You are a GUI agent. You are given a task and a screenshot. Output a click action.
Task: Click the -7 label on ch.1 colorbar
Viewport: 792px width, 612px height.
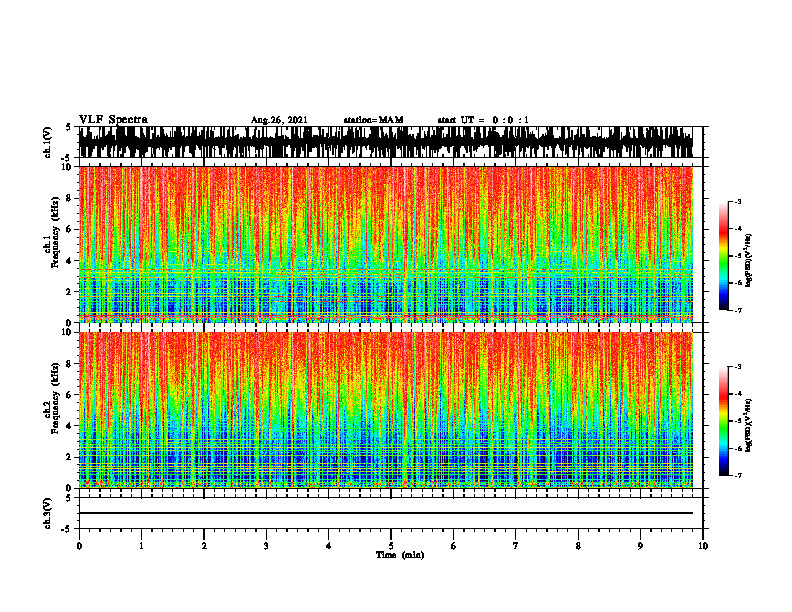[x=738, y=310]
